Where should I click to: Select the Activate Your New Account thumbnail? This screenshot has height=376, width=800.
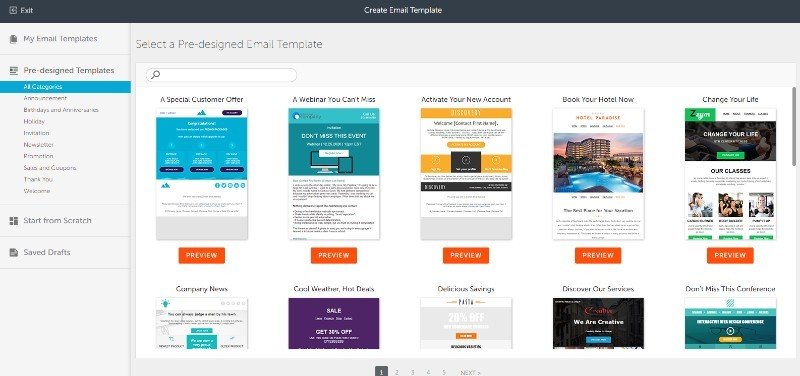[466, 173]
